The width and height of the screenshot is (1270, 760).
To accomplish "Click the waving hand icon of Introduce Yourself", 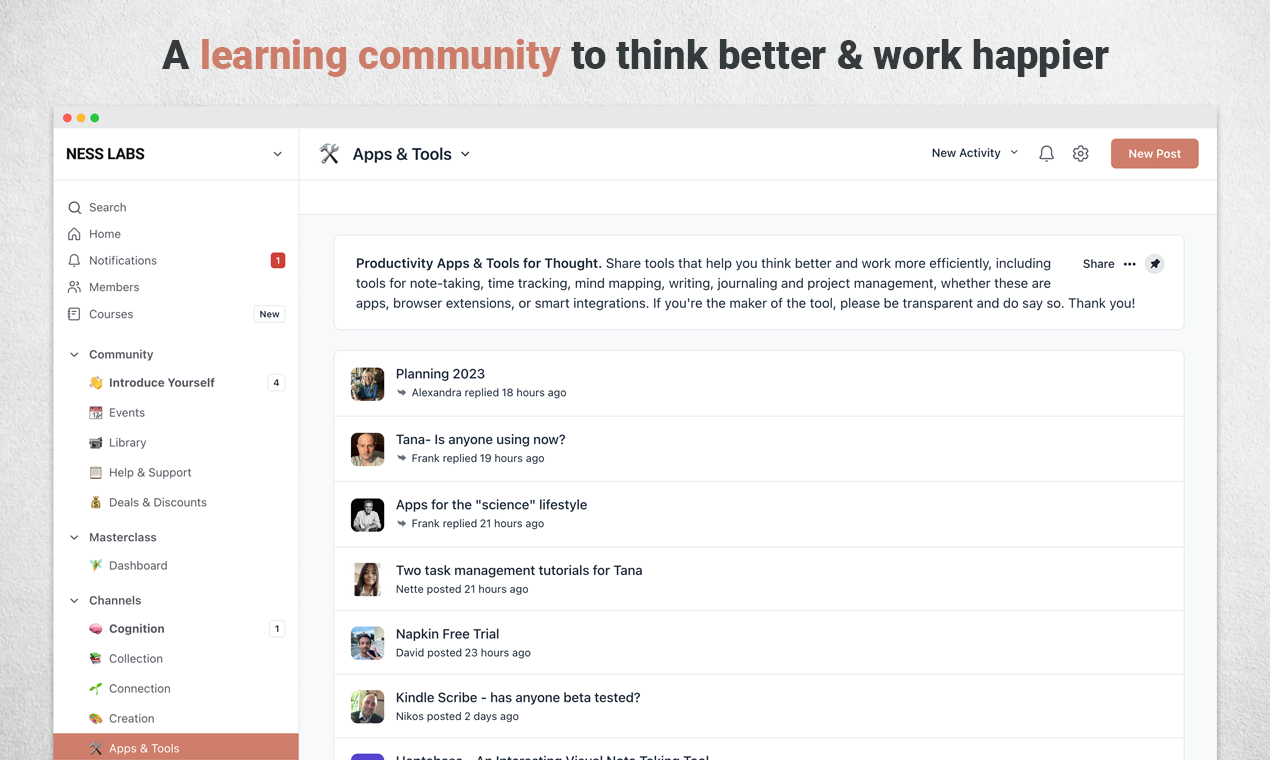I will (96, 383).
